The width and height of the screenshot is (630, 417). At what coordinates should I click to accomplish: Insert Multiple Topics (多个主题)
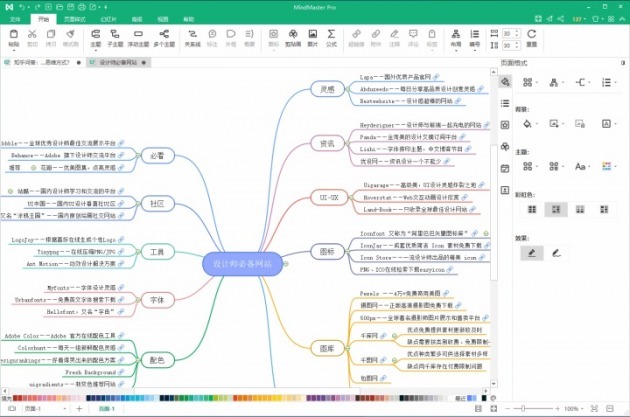164,38
